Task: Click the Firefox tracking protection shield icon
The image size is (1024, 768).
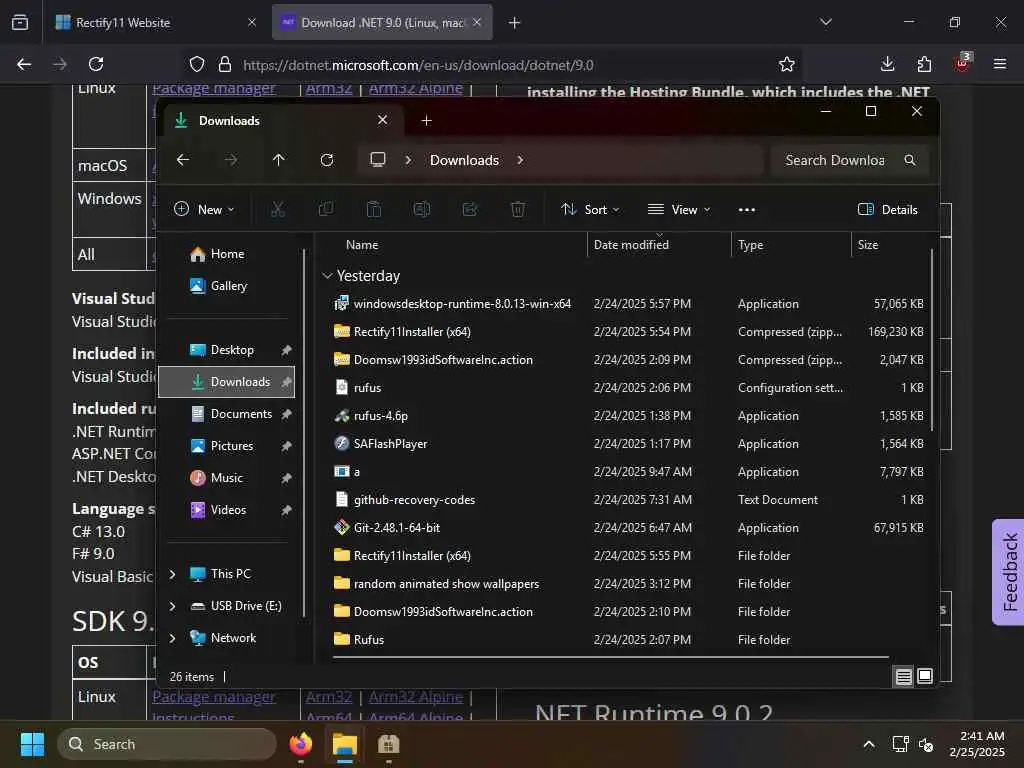Action: pyautogui.click(x=197, y=64)
